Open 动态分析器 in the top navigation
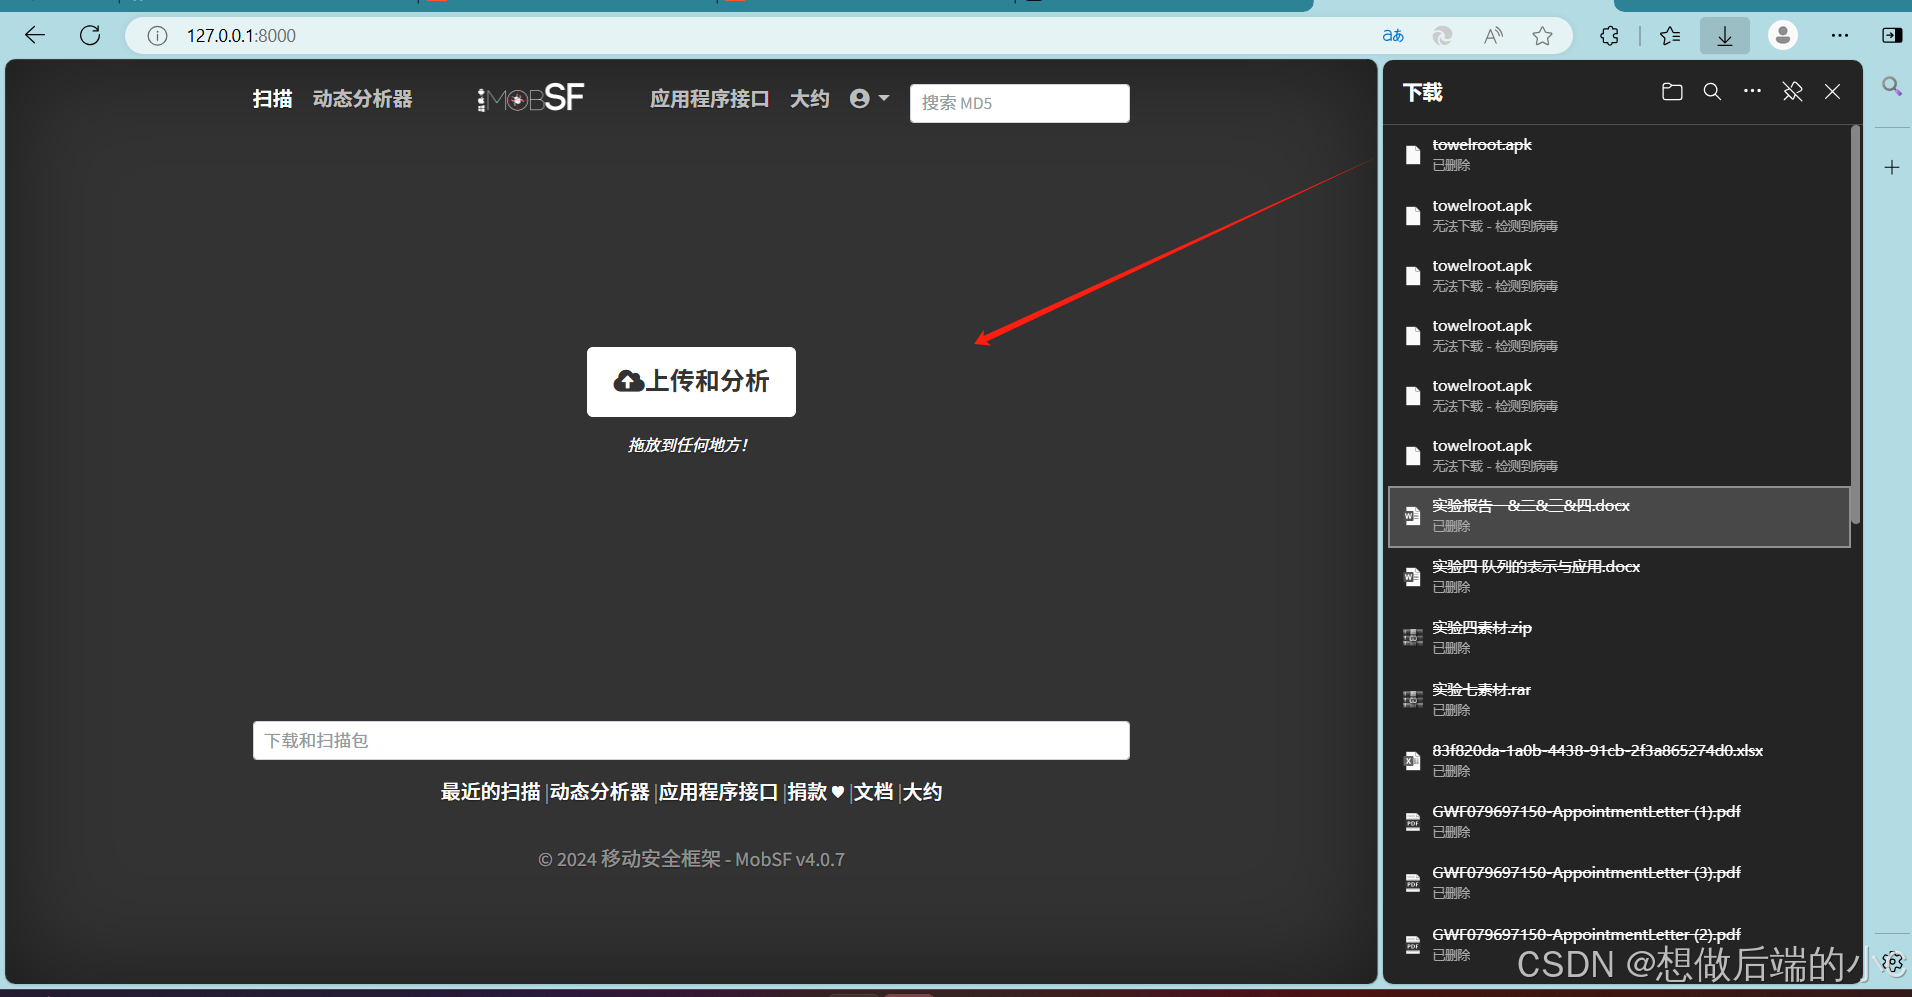The height and width of the screenshot is (997, 1912). point(362,99)
